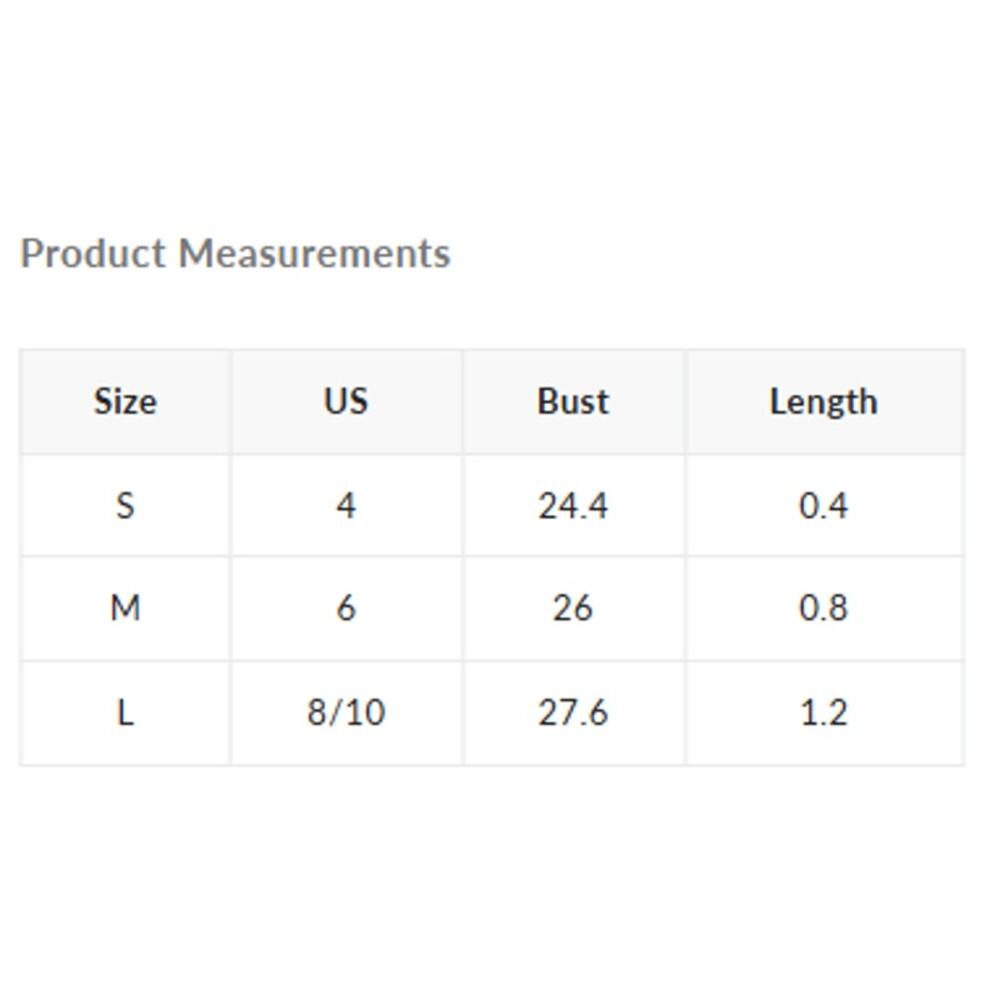Click the number 10 in the 8/10 cell
This screenshot has height=1000, width=1000.
click(364, 713)
